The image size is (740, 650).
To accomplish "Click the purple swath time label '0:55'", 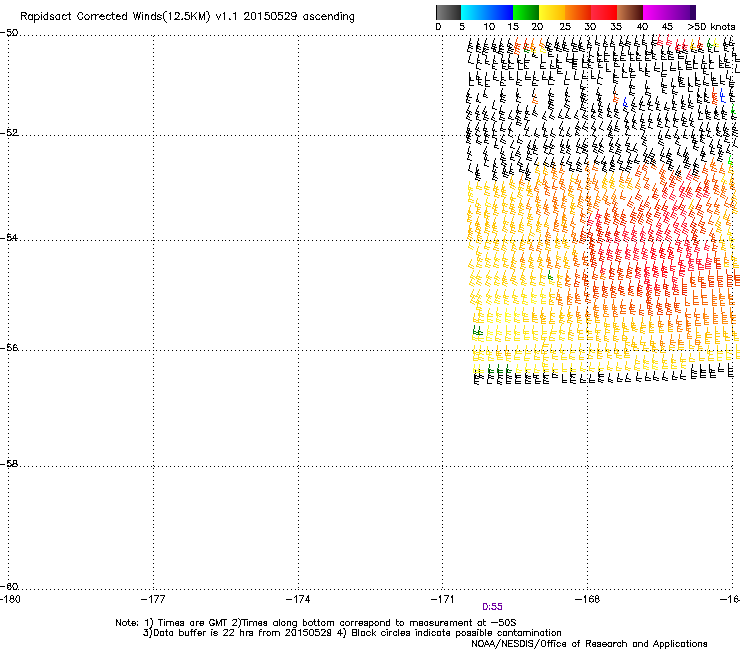I will click(x=492, y=607).
